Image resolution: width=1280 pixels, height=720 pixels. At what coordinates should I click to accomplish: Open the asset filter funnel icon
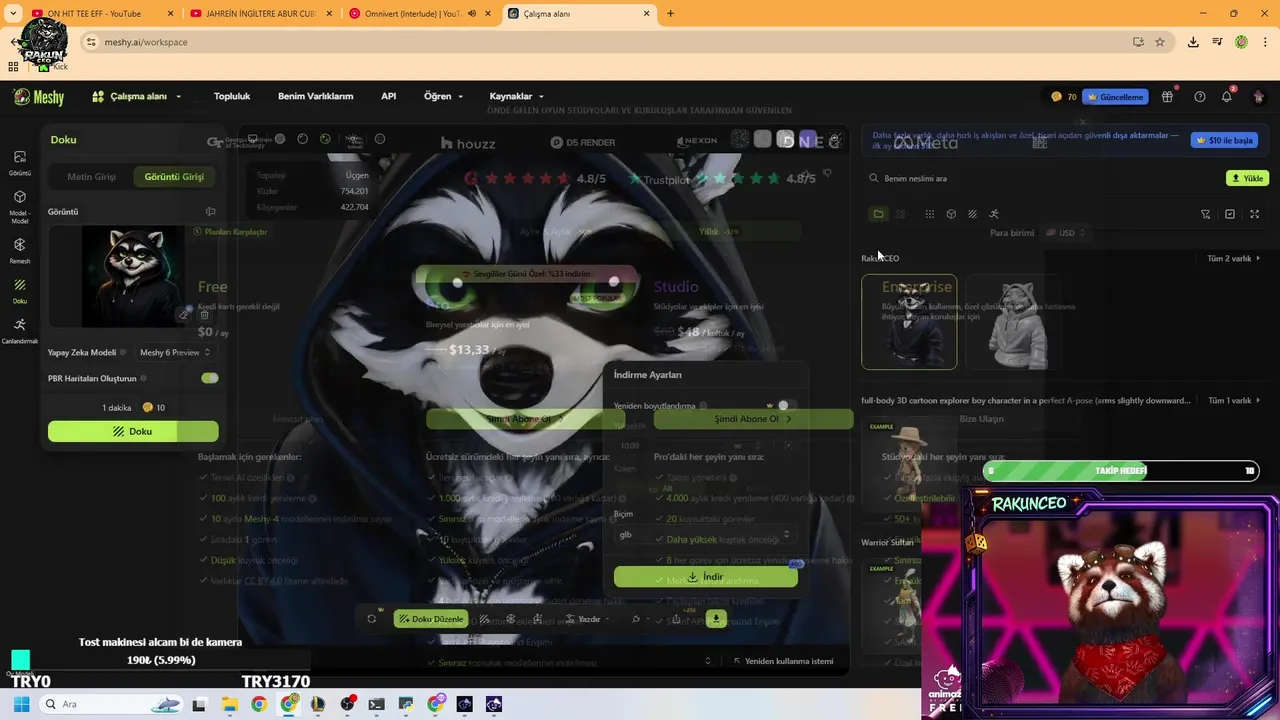click(1205, 214)
